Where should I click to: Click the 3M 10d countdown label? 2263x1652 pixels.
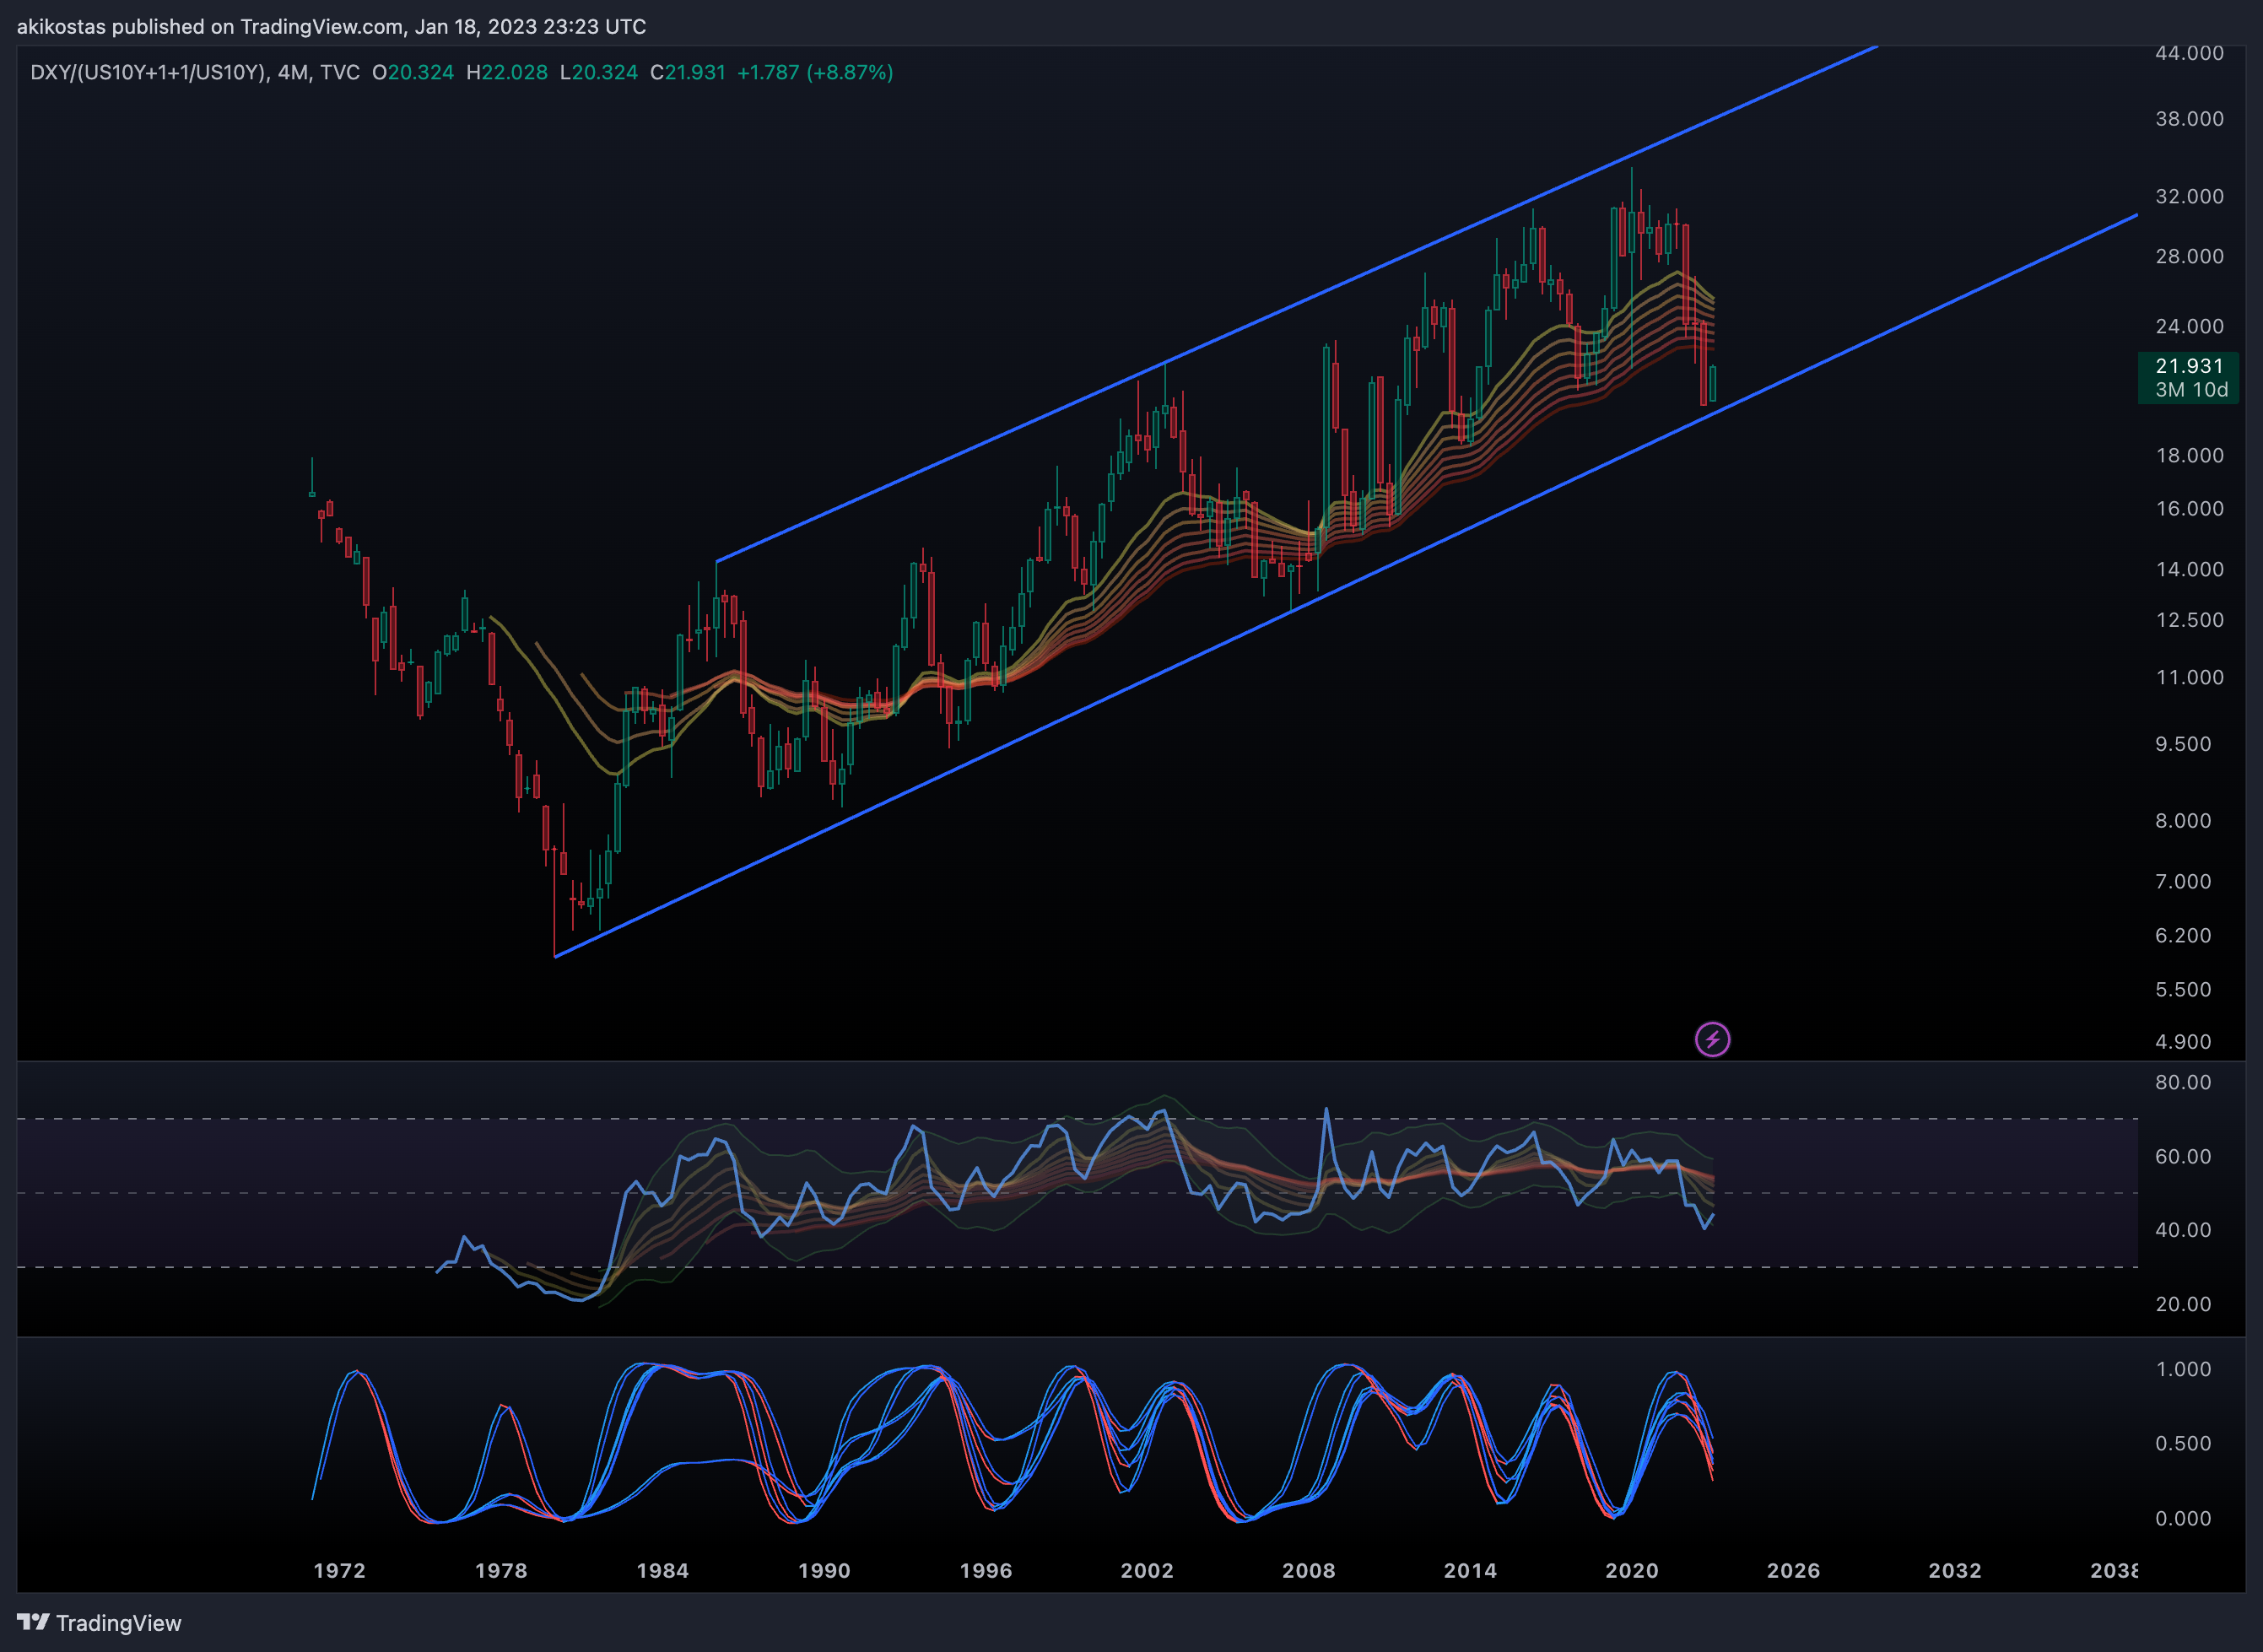(2192, 390)
